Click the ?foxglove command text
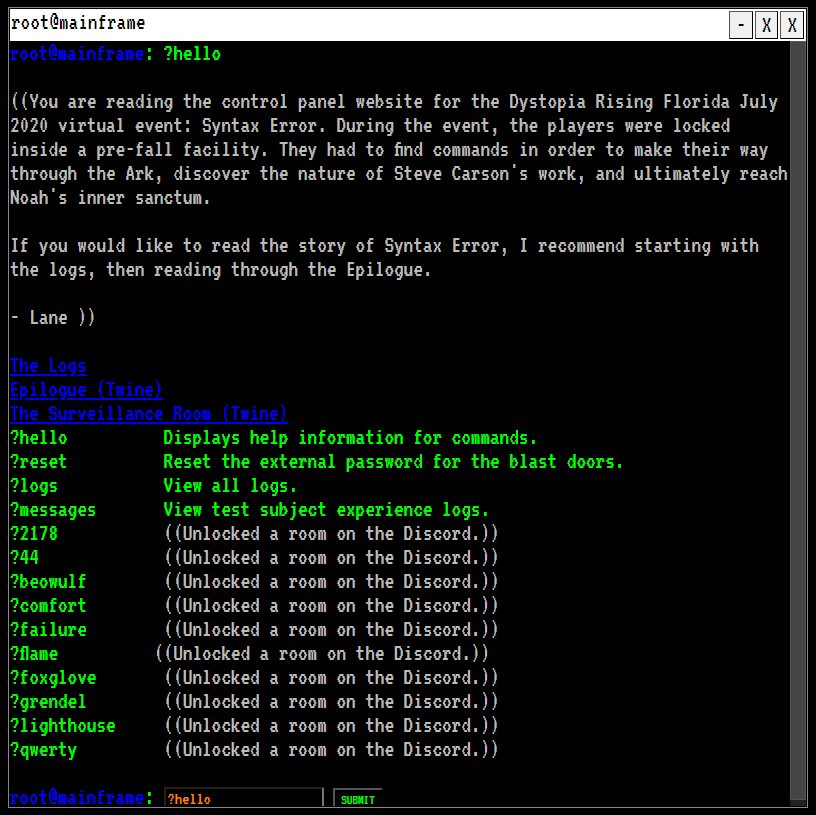Screen dimensions: 816x815 coord(53,678)
